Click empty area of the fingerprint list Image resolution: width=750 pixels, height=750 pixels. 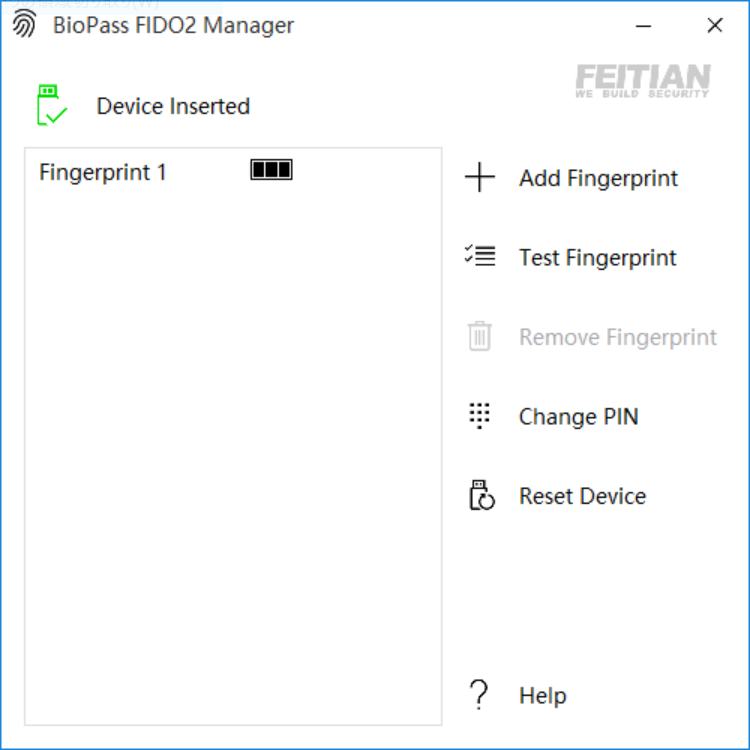click(x=232, y=450)
